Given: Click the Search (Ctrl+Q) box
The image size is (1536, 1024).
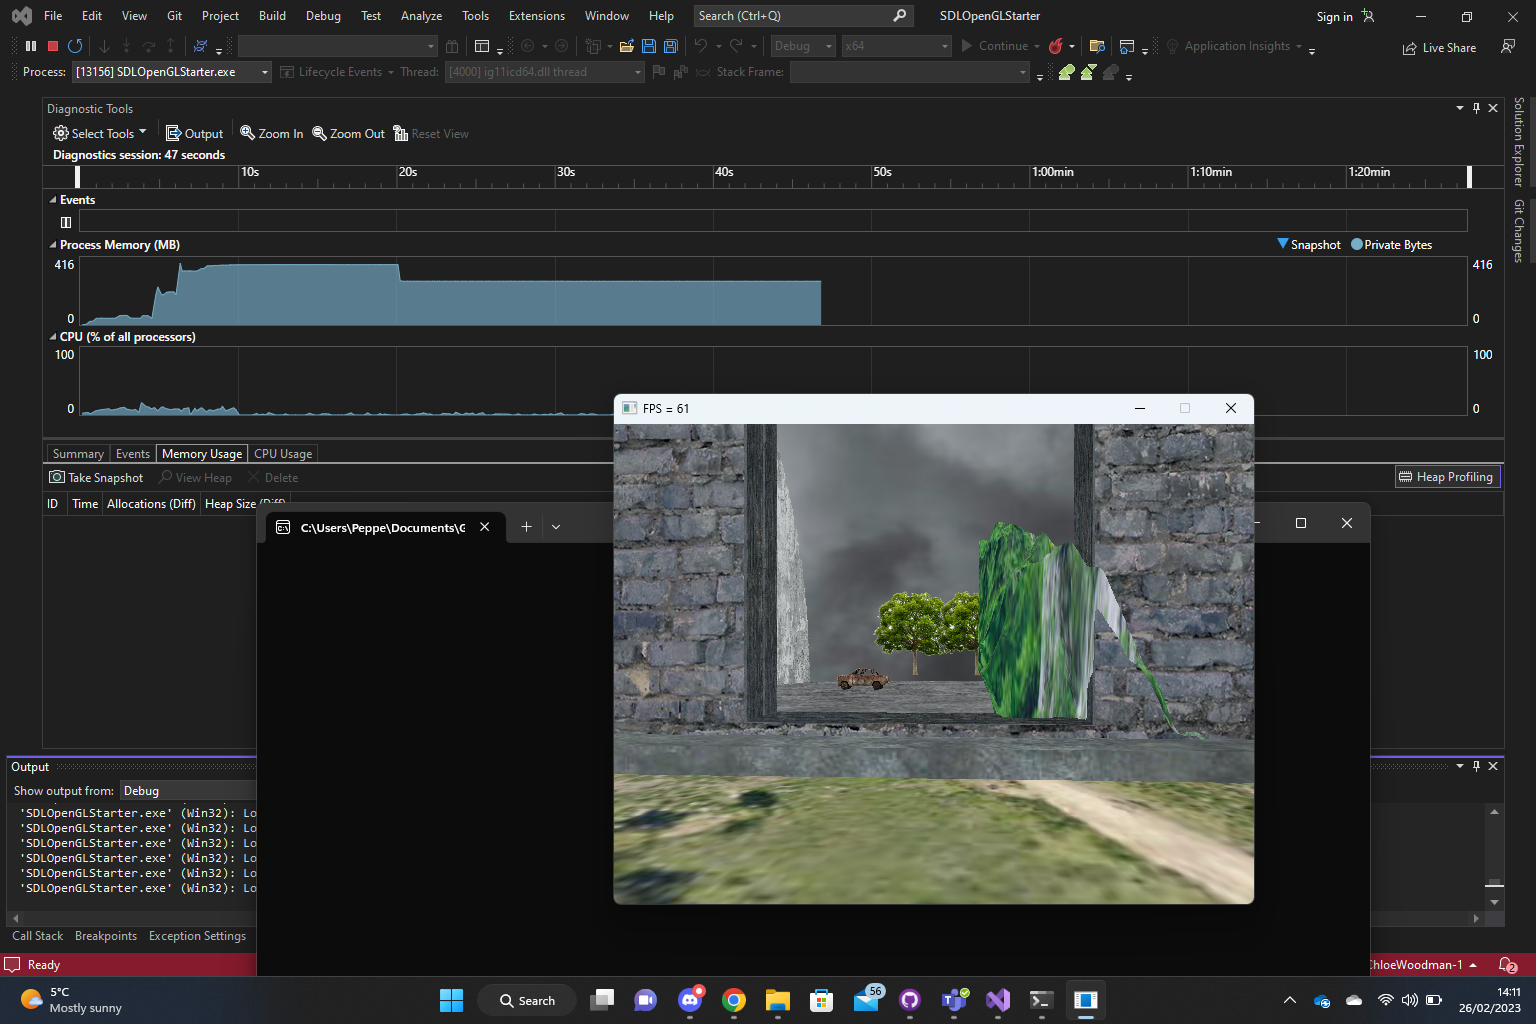Looking at the screenshot, I should point(802,16).
